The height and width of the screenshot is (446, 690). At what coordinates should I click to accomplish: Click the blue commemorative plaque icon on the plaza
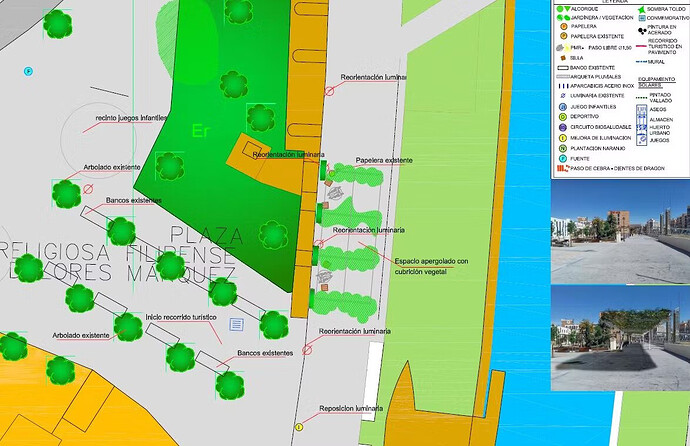click(236, 325)
